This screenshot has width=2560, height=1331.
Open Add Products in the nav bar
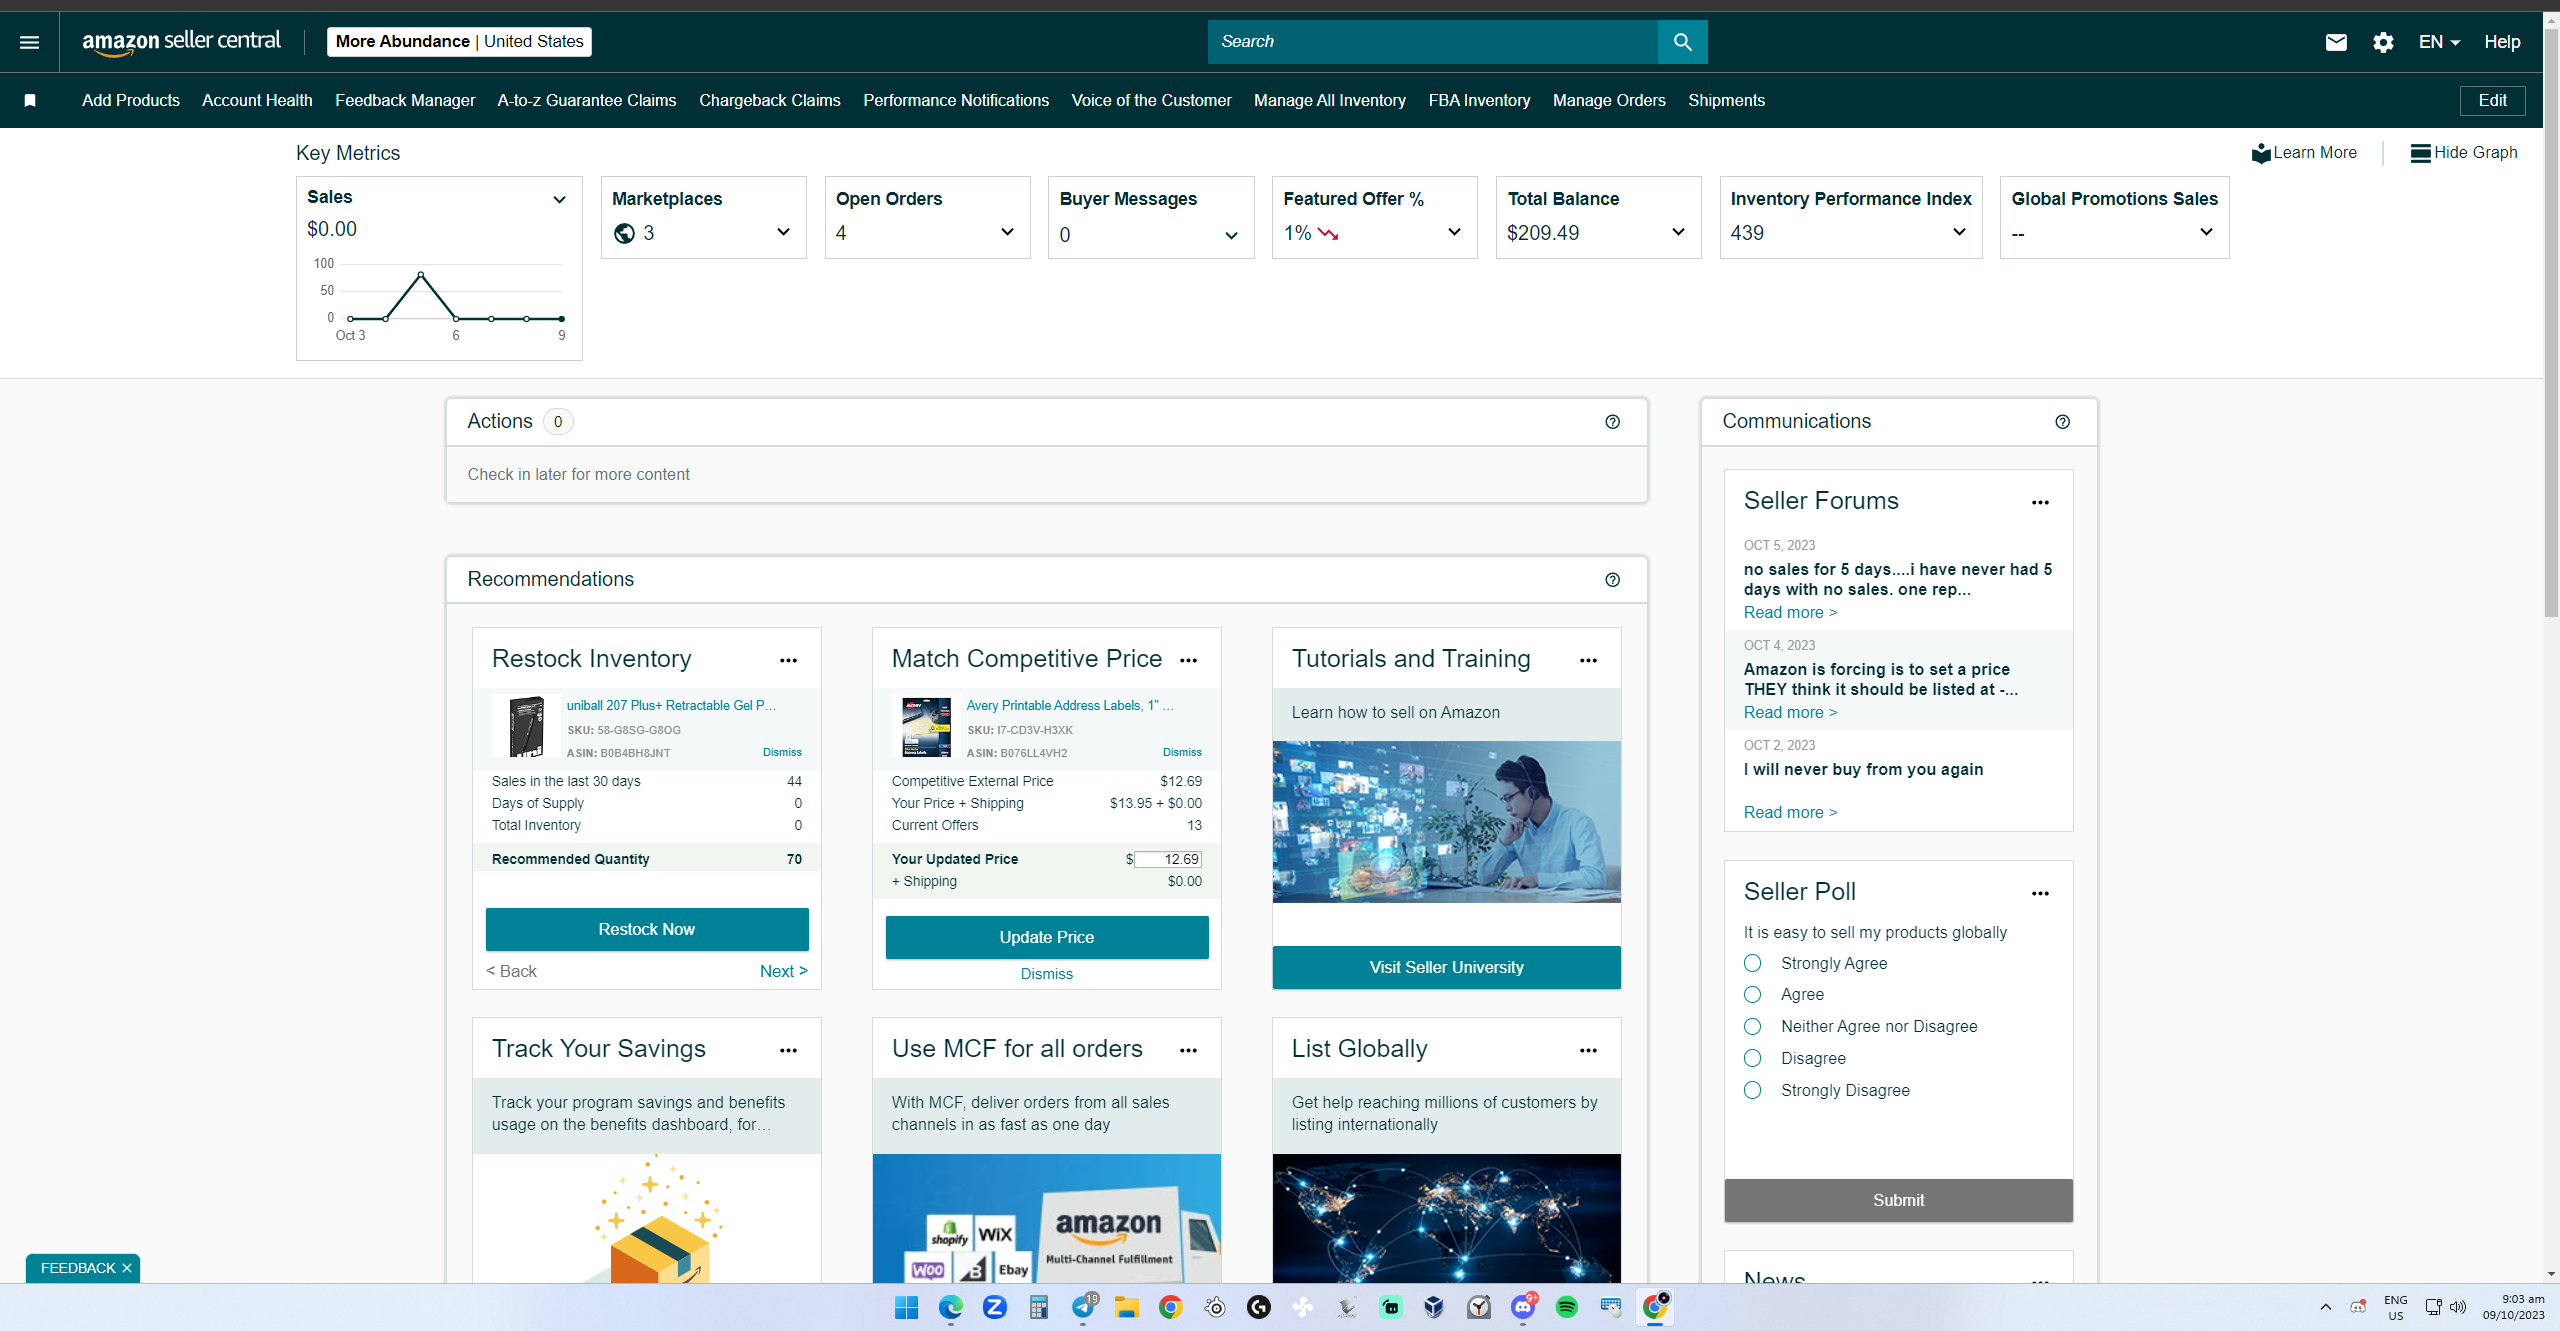tap(131, 100)
